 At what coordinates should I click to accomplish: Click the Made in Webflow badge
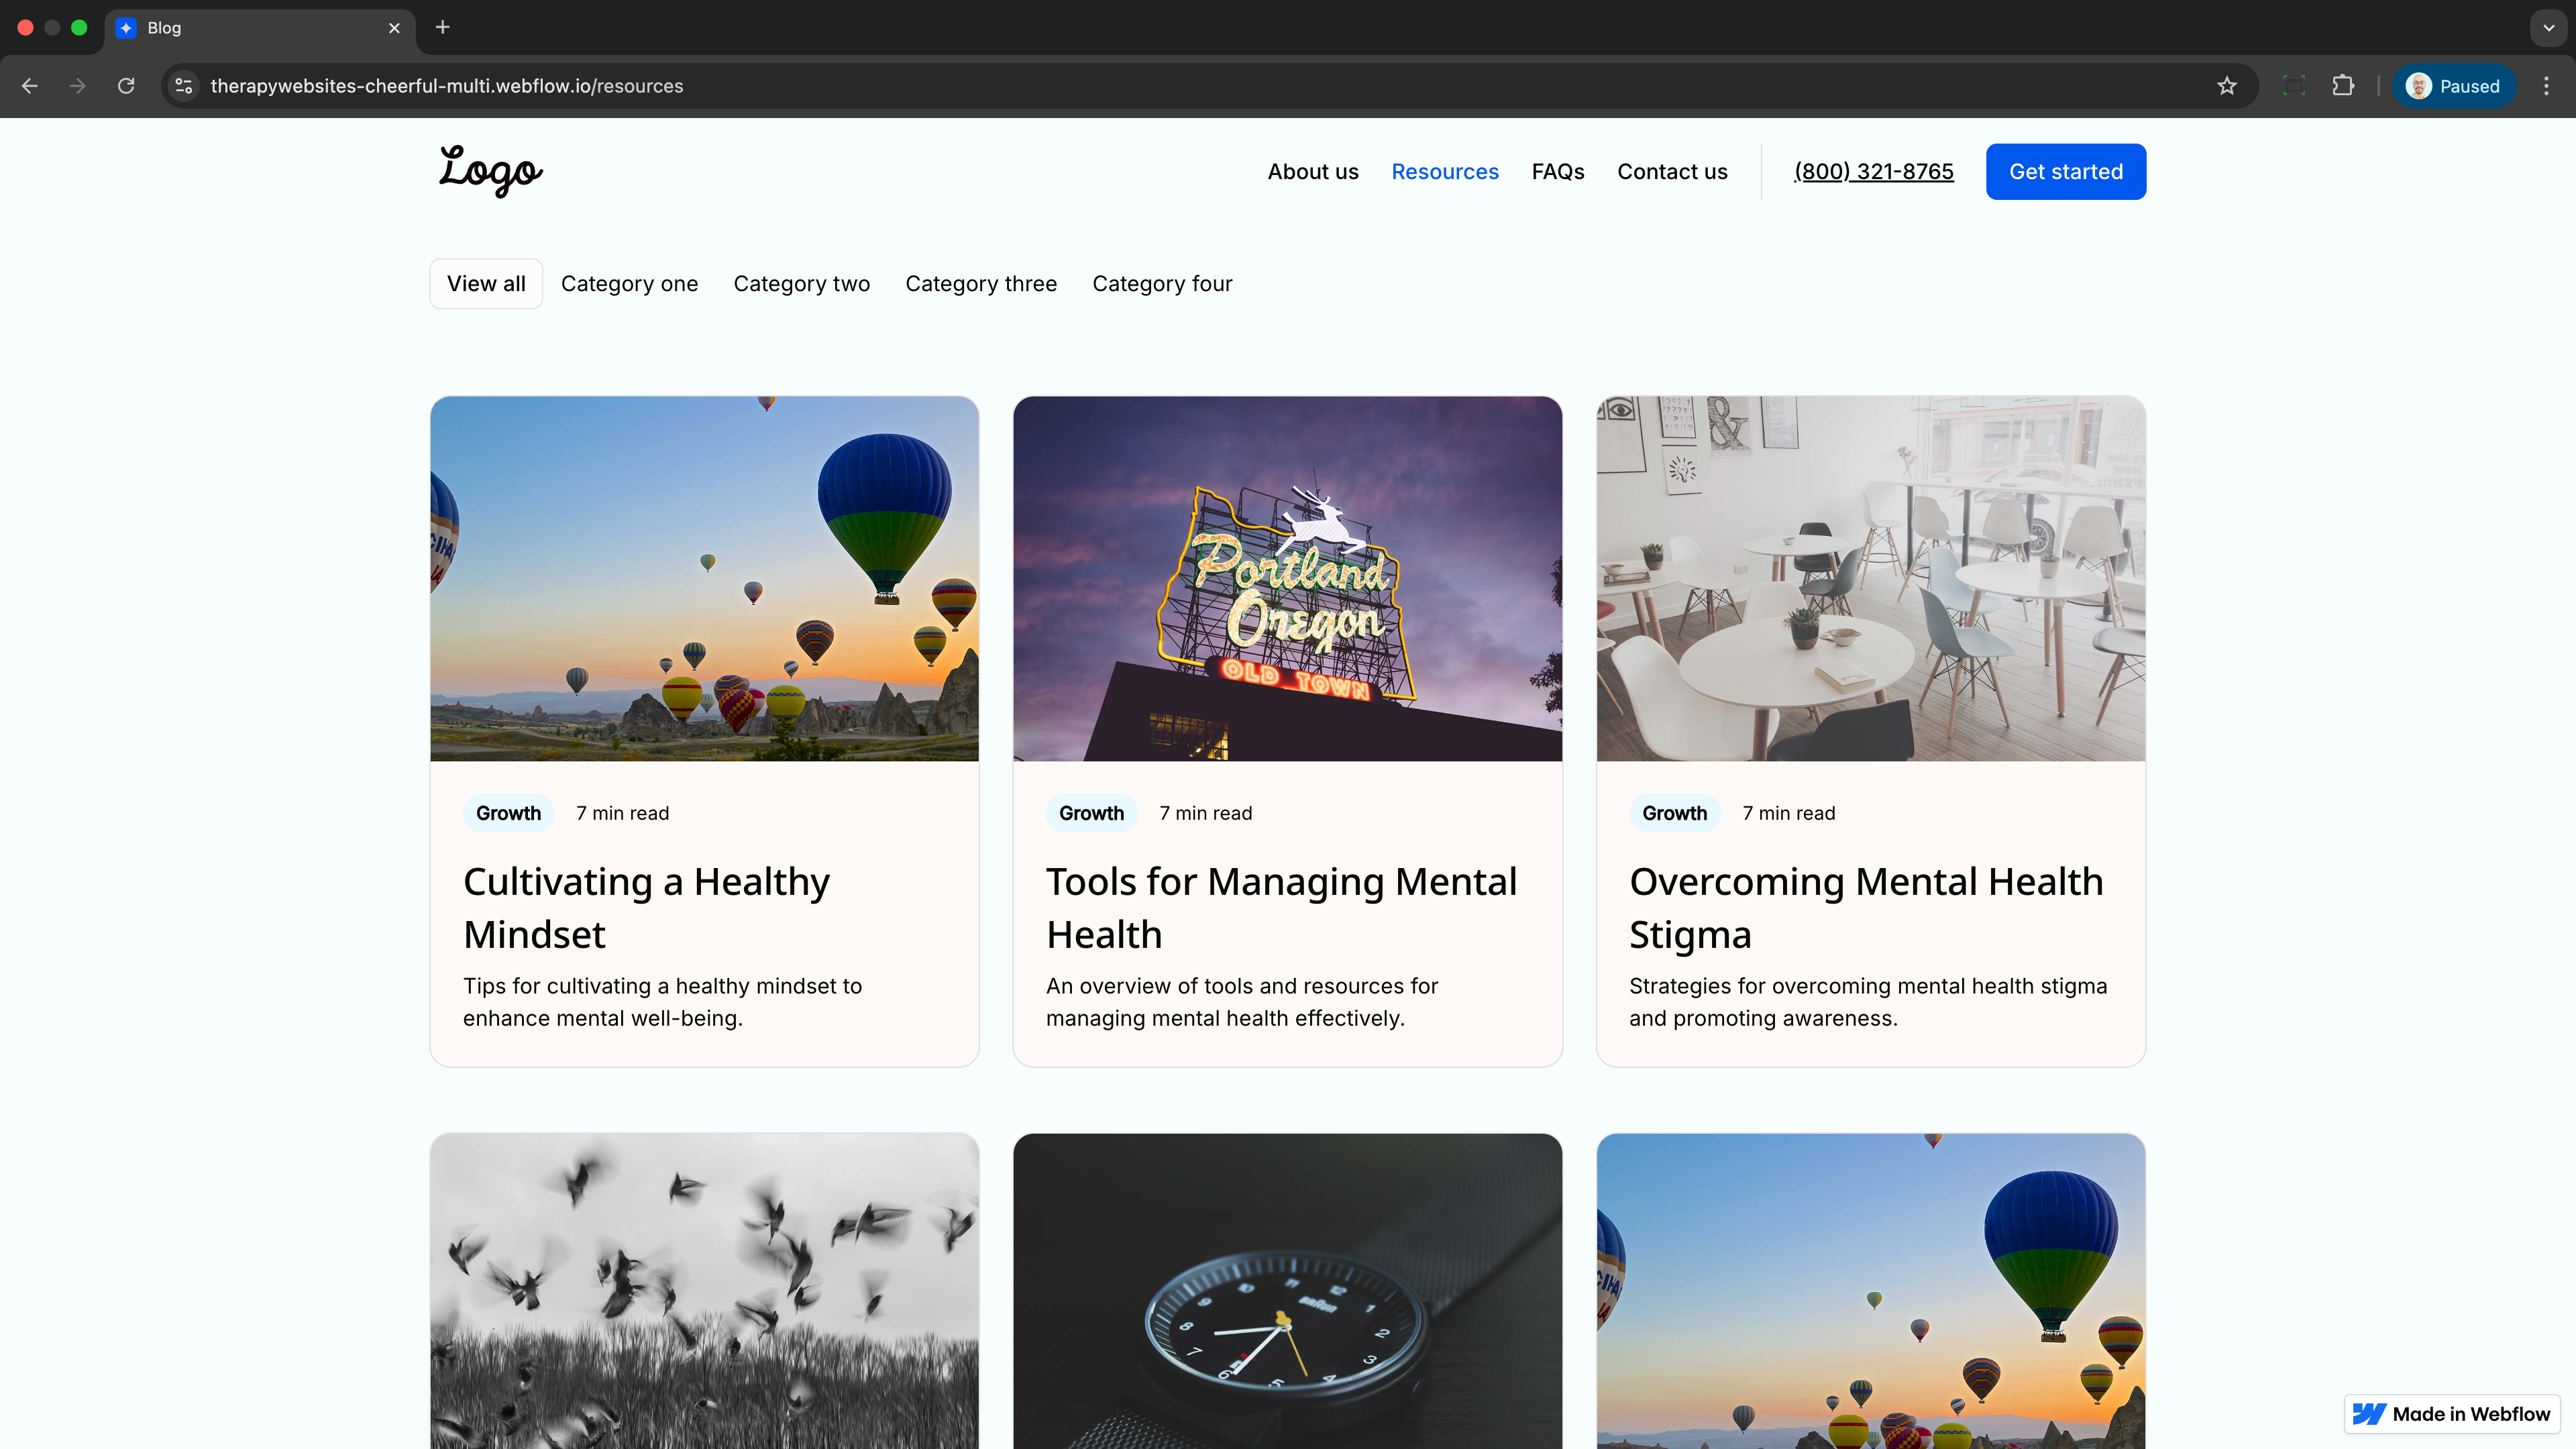click(2452, 1413)
